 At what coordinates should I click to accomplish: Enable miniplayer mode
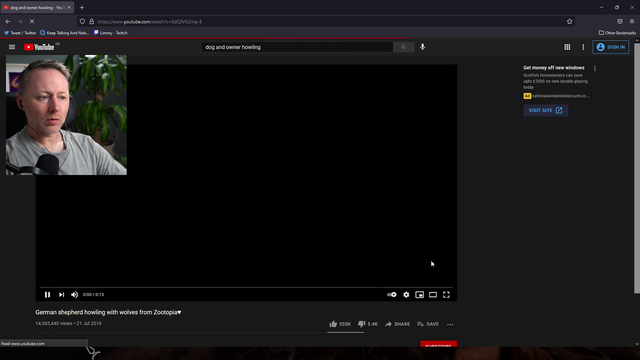click(x=419, y=294)
